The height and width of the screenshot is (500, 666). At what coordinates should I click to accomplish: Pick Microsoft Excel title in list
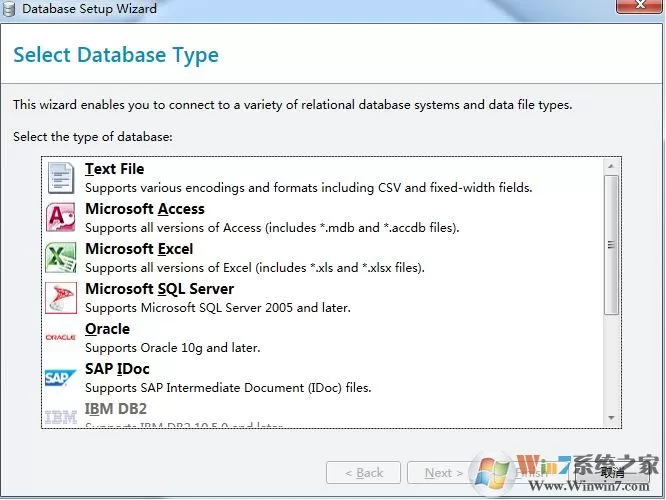click(139, 249)
